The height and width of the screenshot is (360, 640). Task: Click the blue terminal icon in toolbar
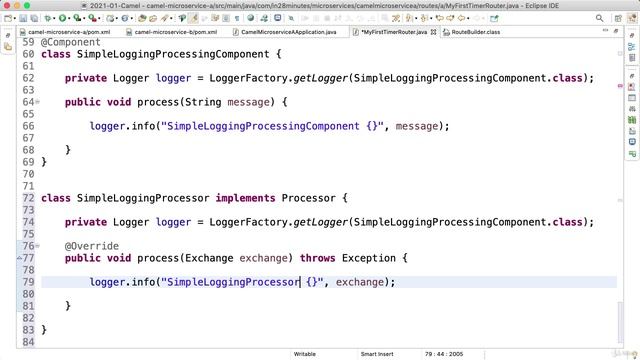(x=278, y=18)
